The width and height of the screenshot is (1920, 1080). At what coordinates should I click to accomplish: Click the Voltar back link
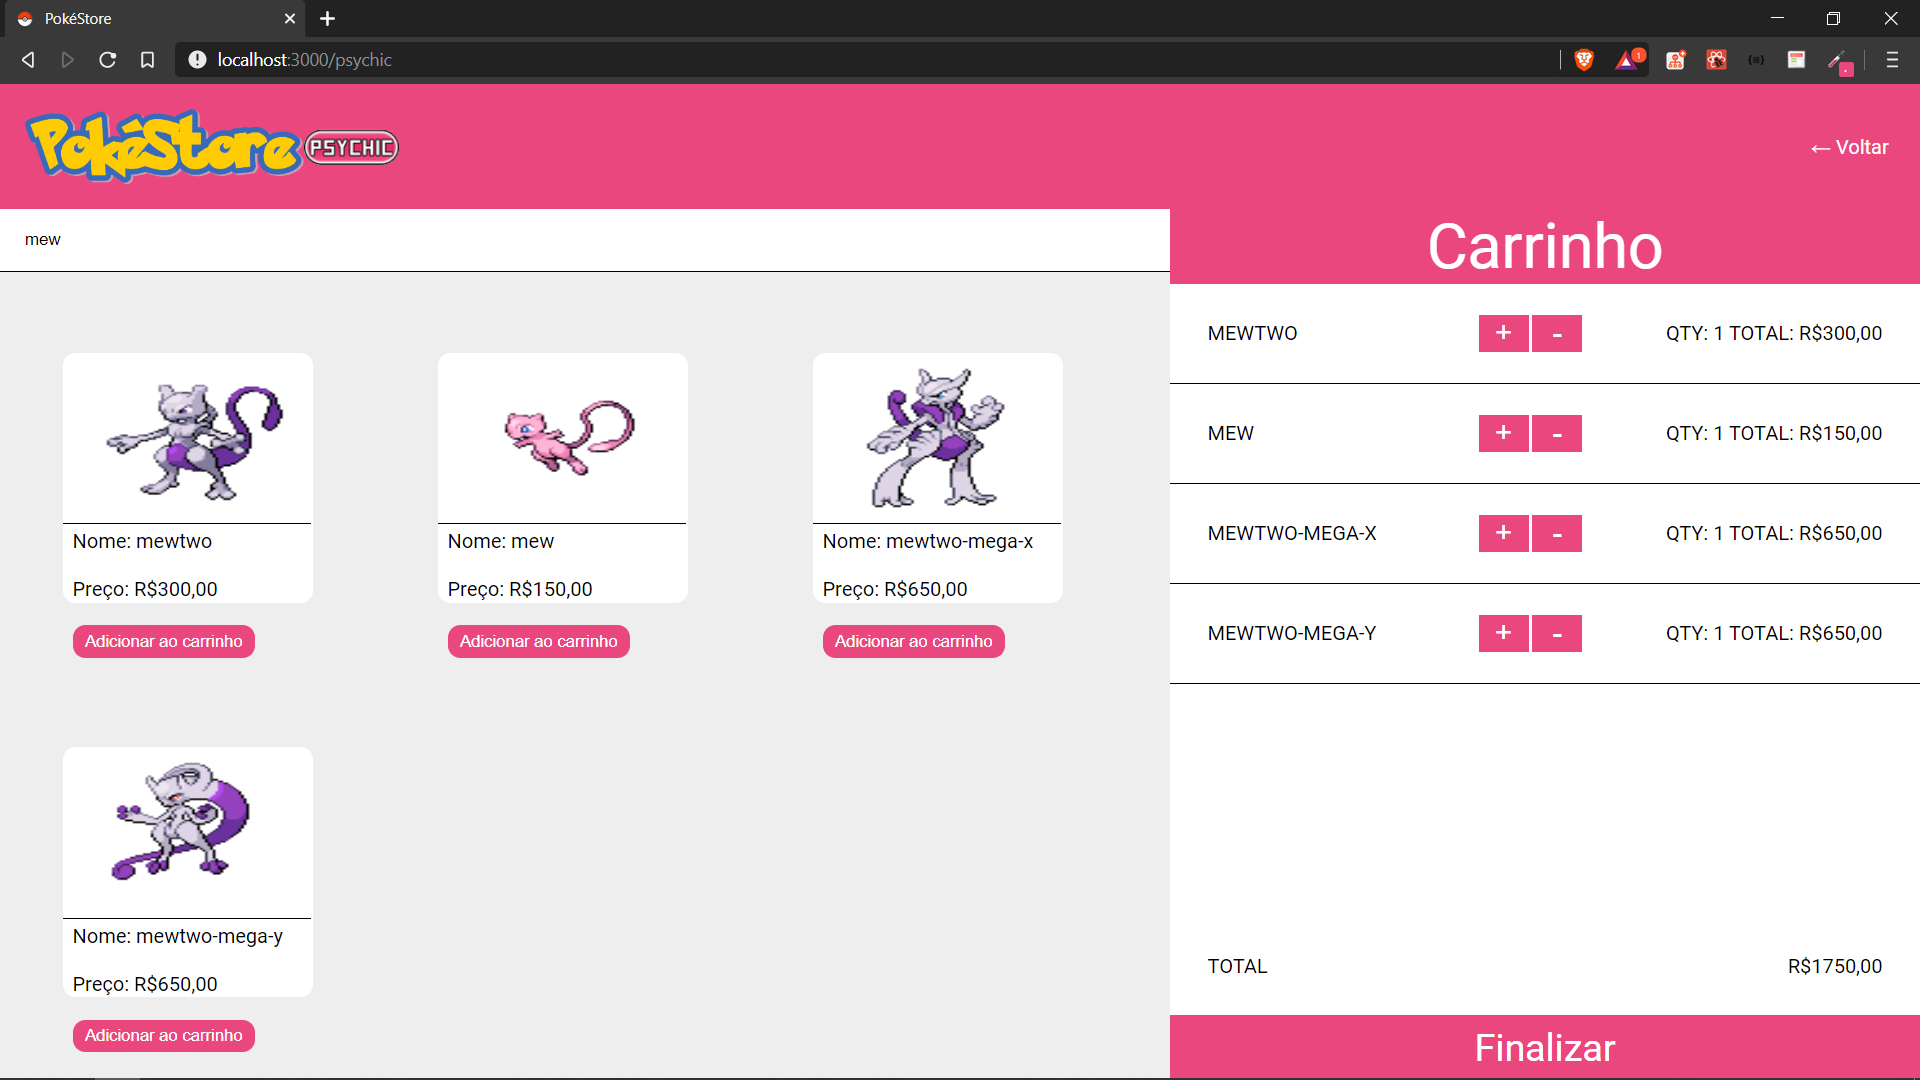pos(1849,147)
